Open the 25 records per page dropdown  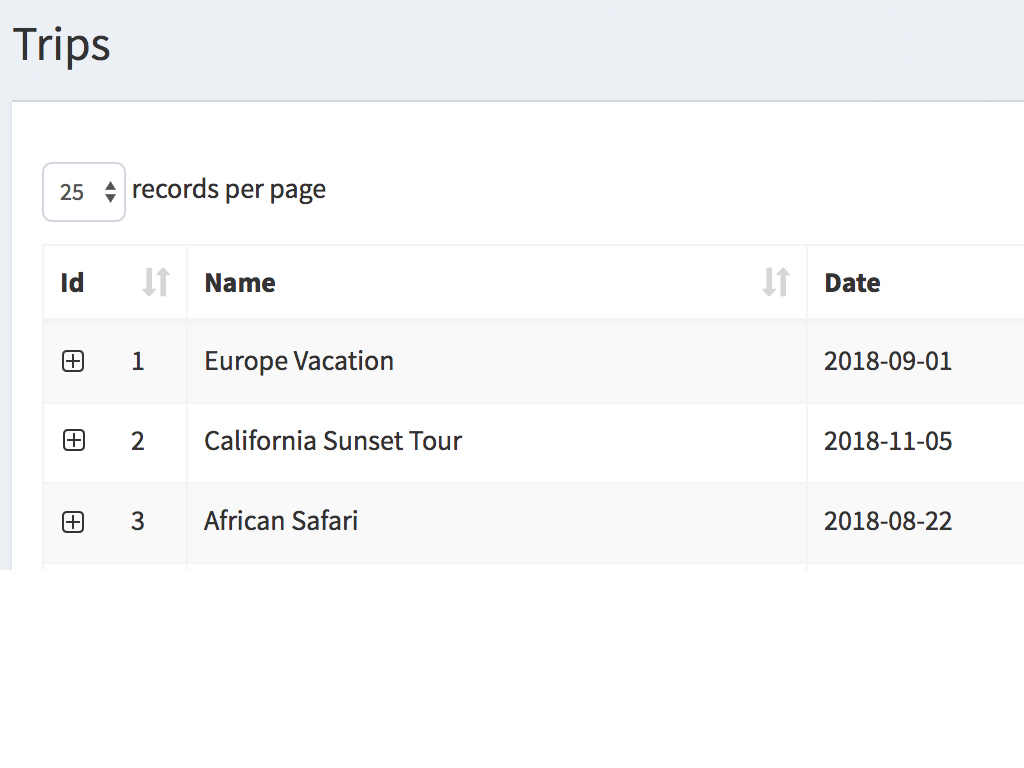(84, 192)
